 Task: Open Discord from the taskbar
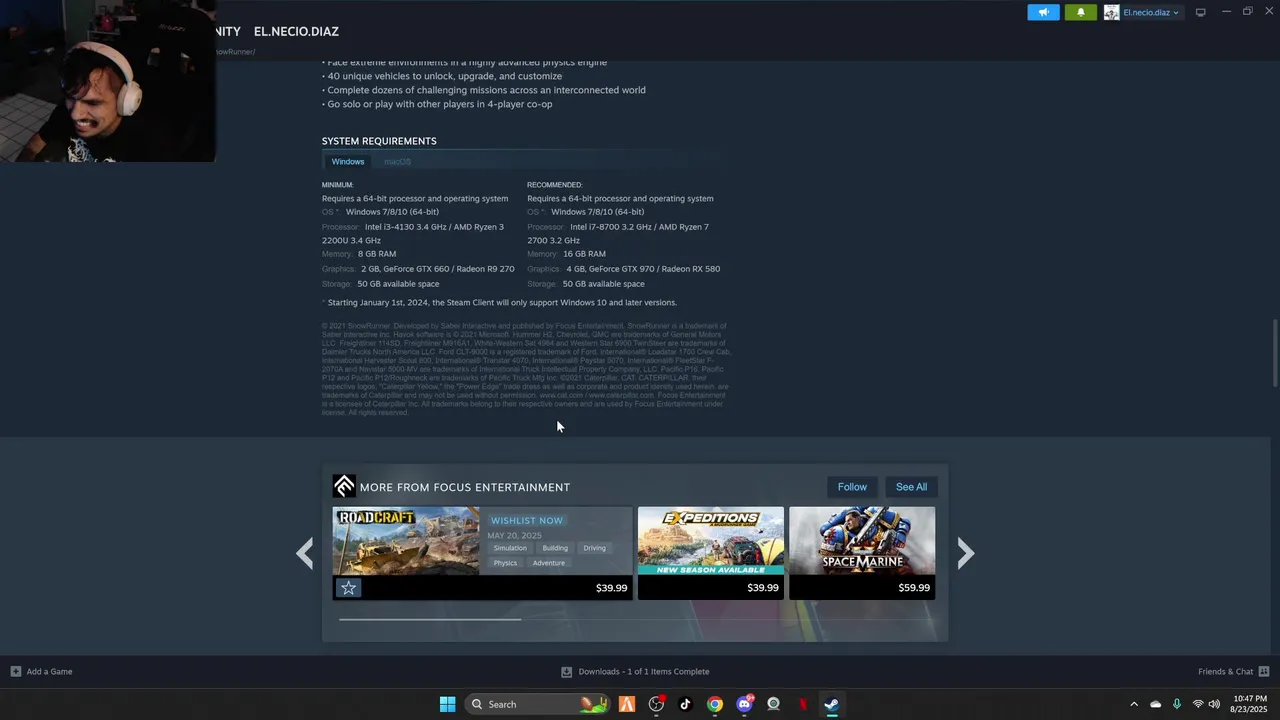(744, 704)
